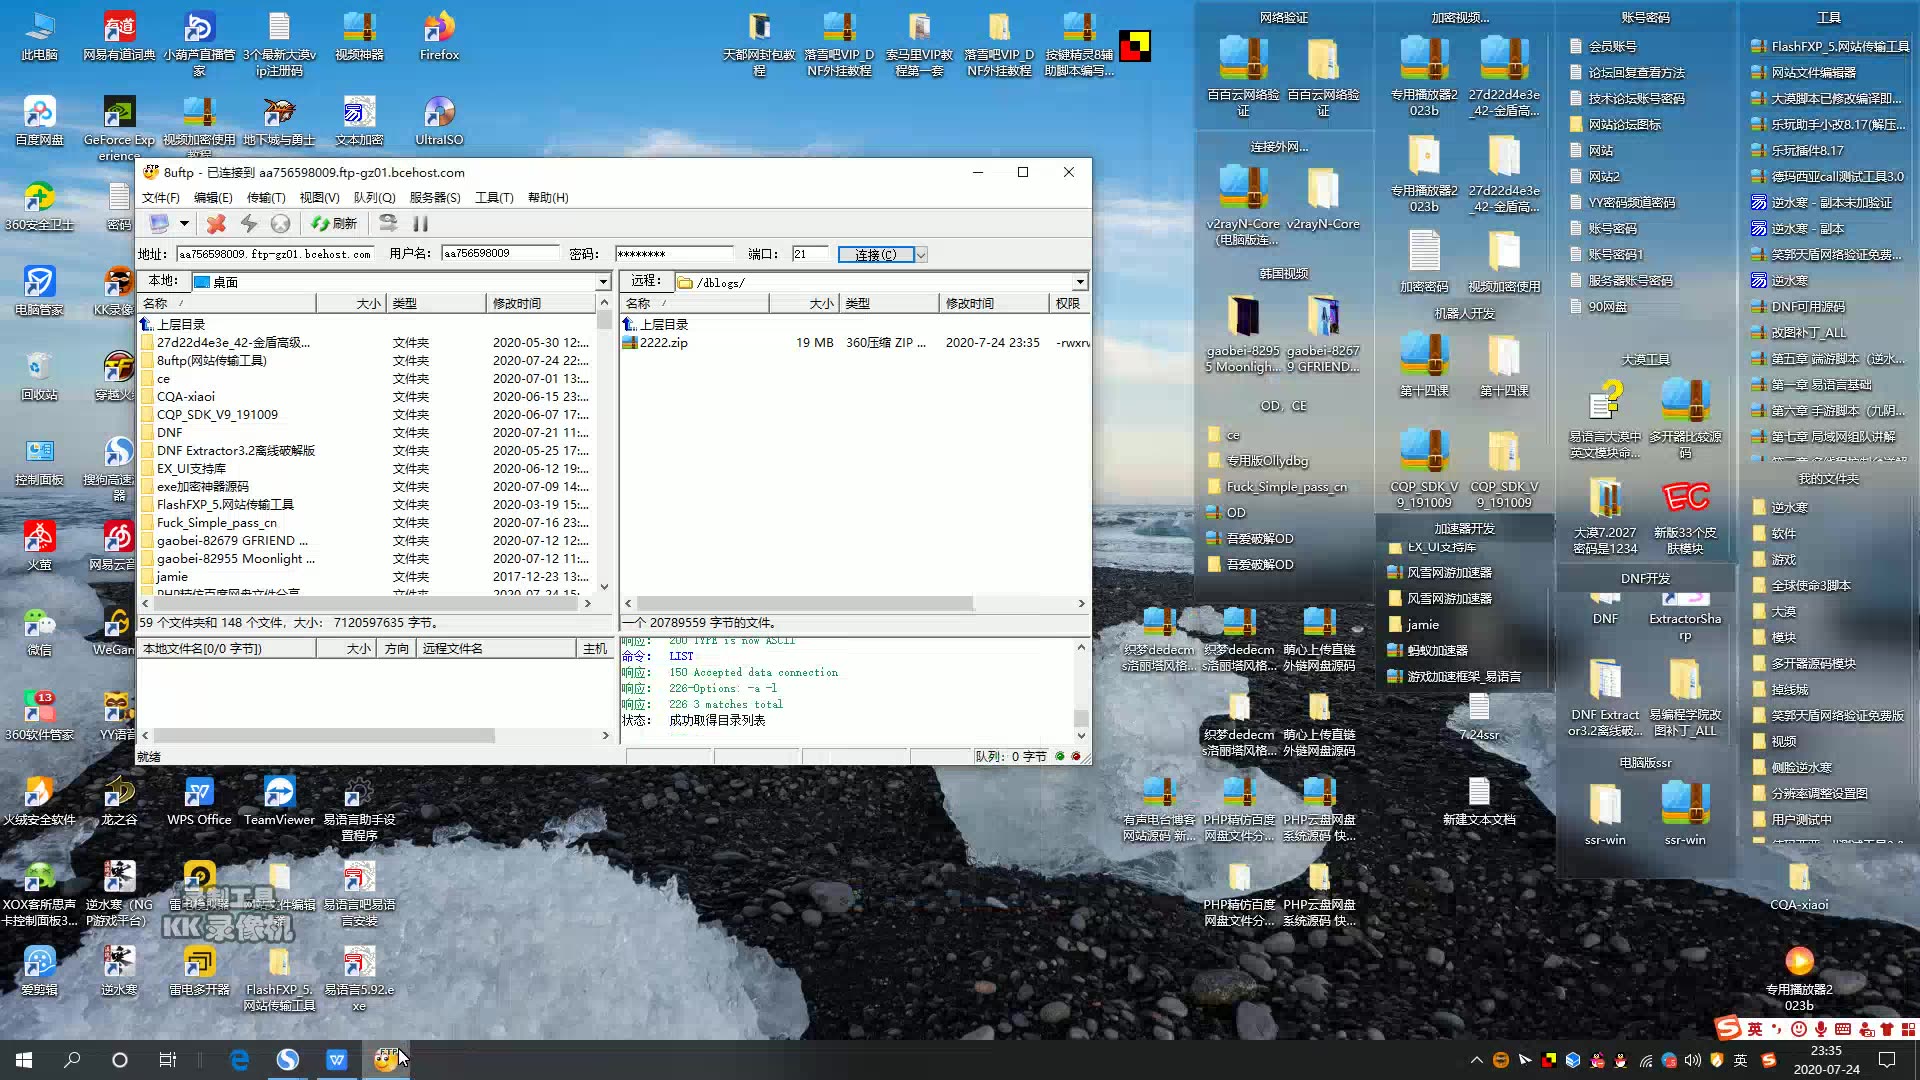The height and width of the screenshot is (1080, 1920).
Task: Select the UltraISO desktop icon
Action: coord(440,121)
